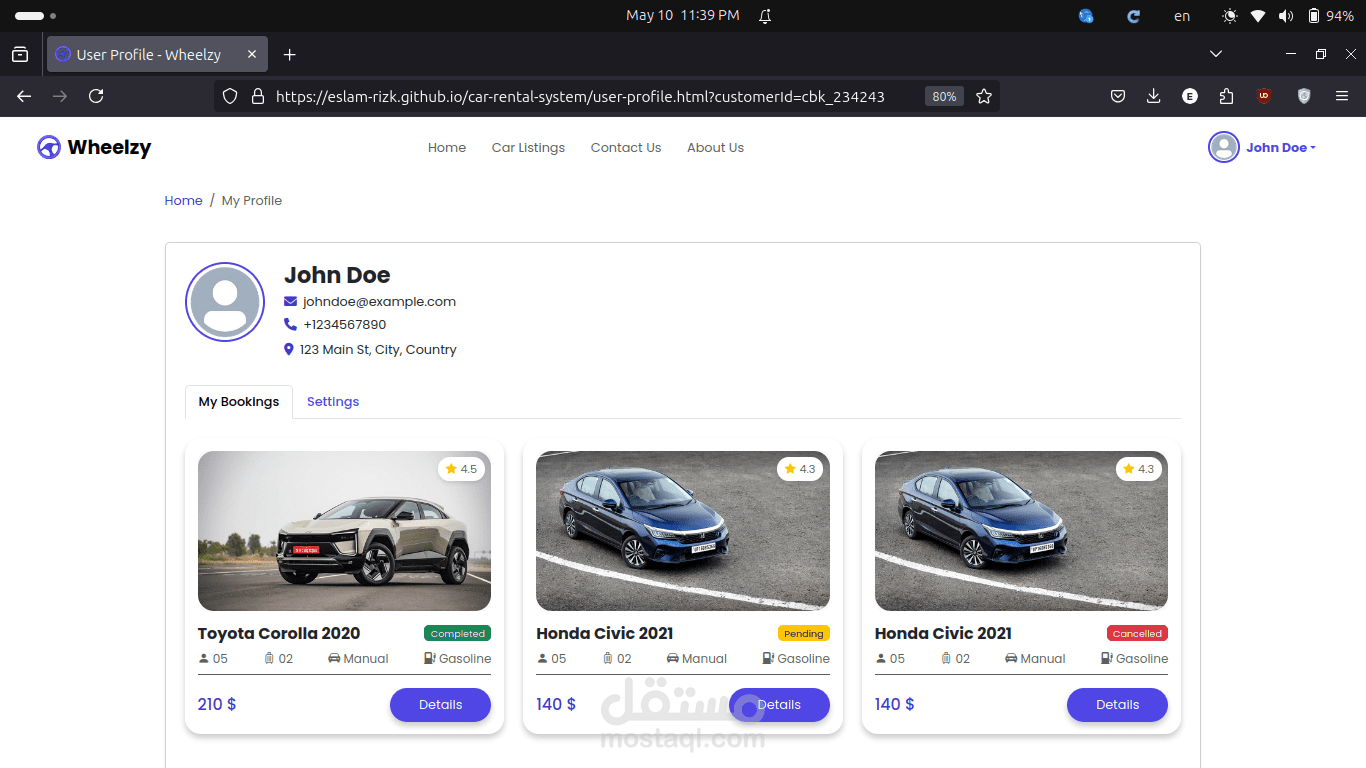The width and height of the screenshot is (1366, 768).
Task: View Details for Toyota Corolla 2020 booking
Action: point(440,705)
